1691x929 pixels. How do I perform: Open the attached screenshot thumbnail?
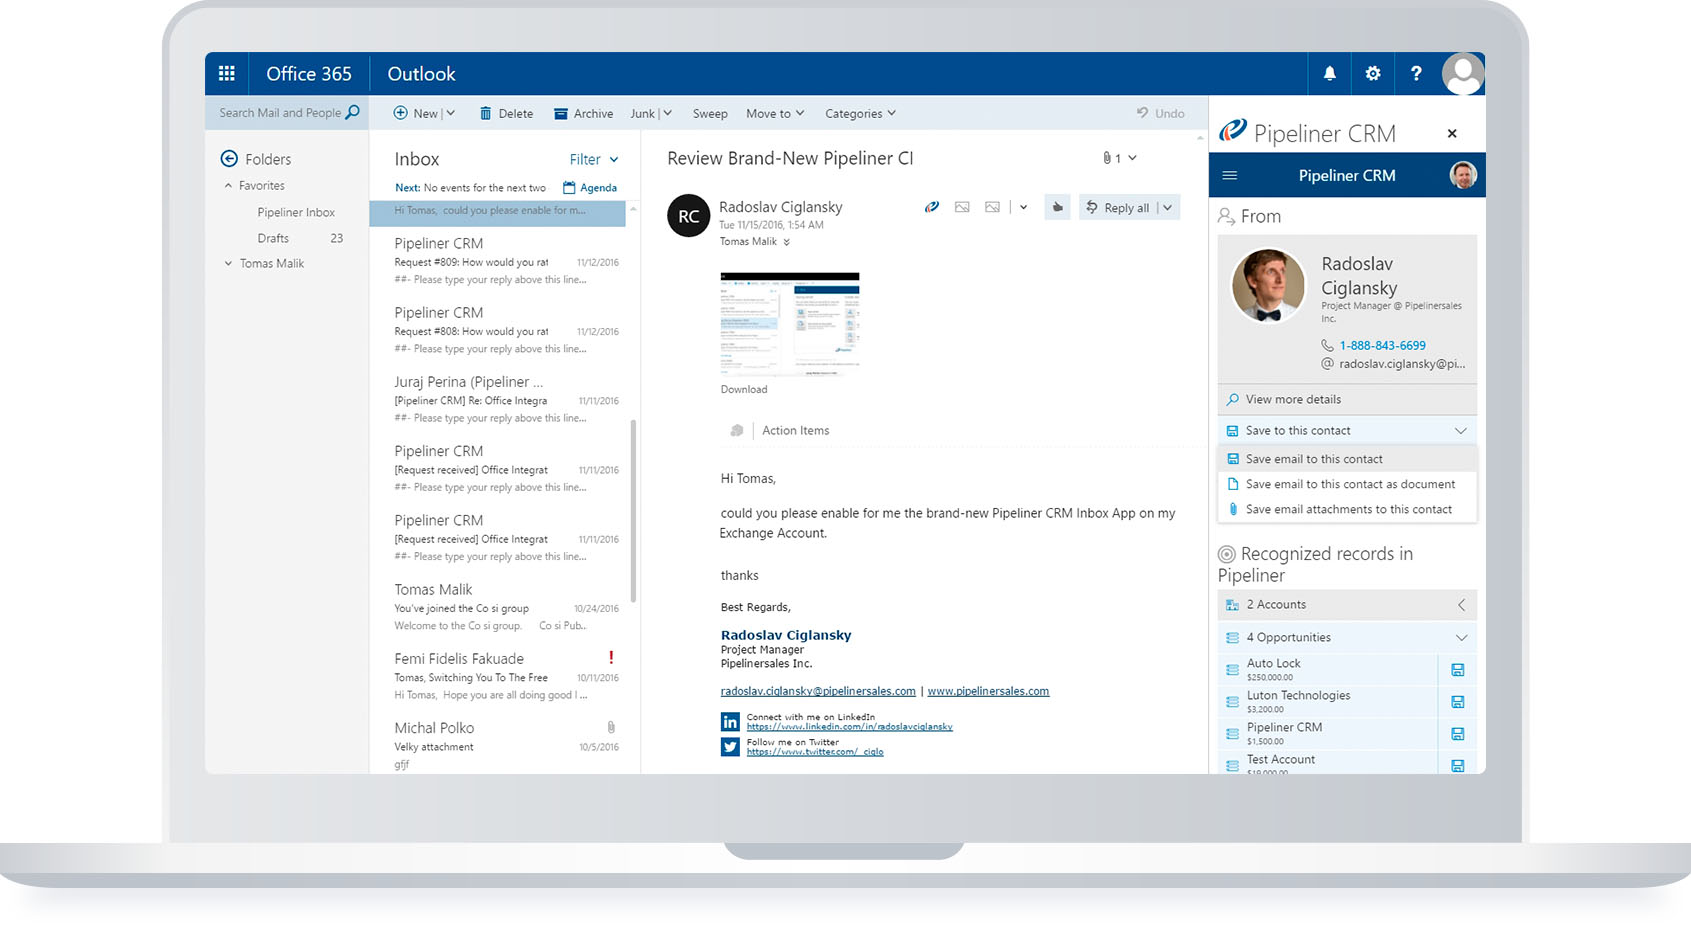pyautogui.click(x=790, y=323)
